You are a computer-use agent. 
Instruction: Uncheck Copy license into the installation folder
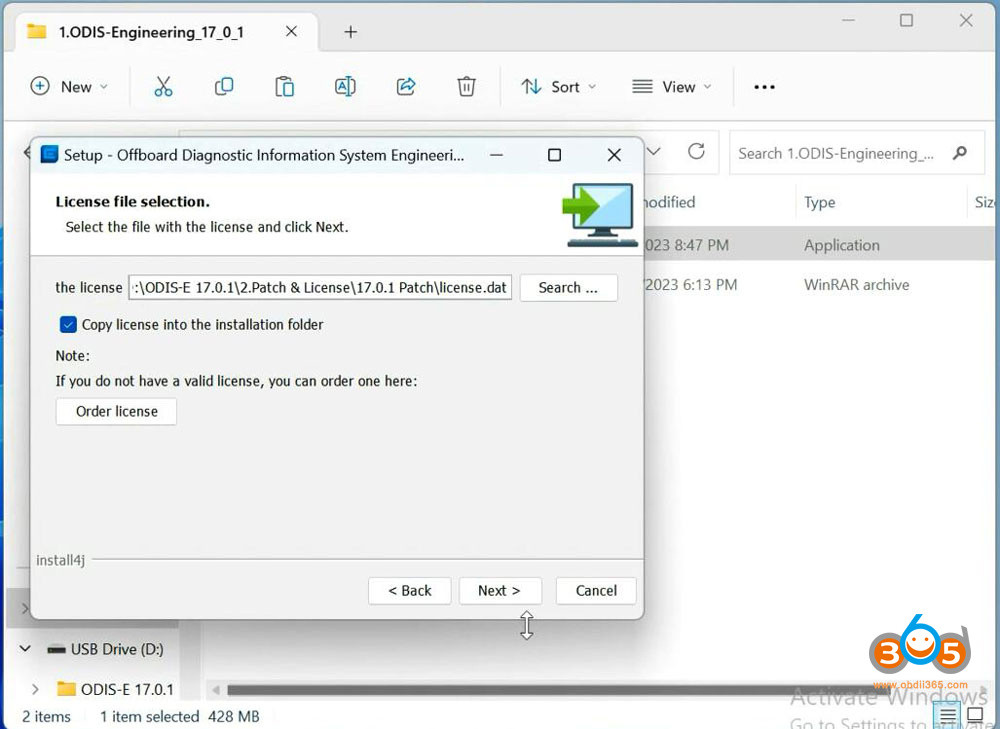click(x=67, y=324)
